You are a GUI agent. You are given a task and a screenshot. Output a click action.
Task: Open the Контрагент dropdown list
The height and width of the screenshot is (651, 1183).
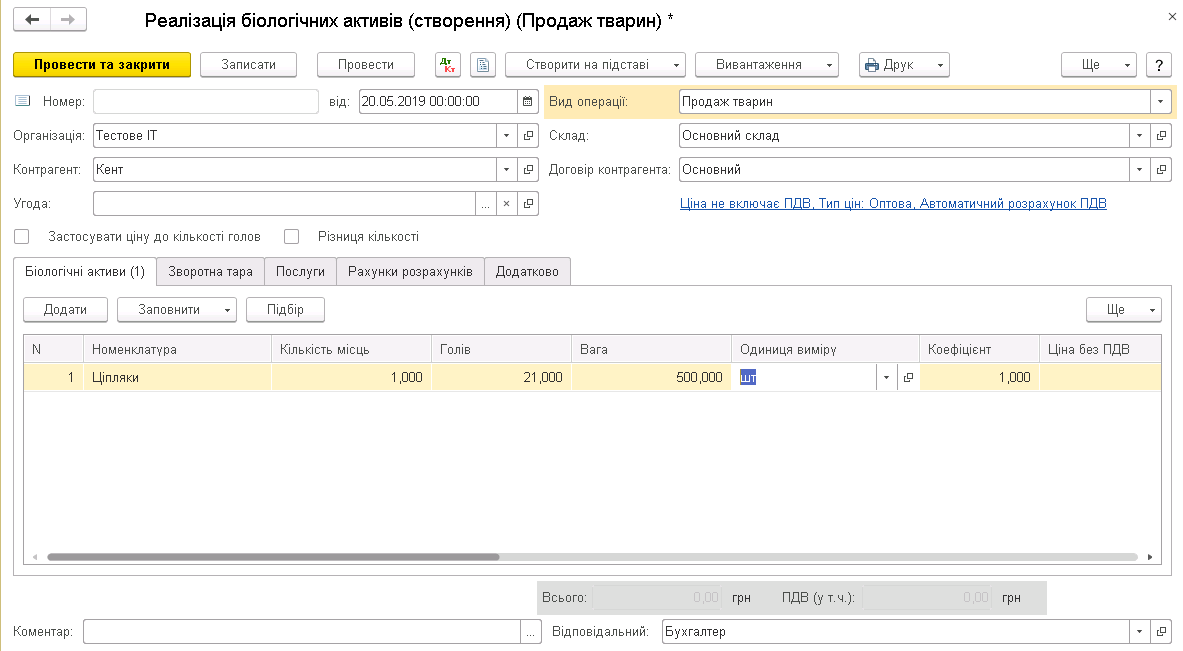pos(506,170)
